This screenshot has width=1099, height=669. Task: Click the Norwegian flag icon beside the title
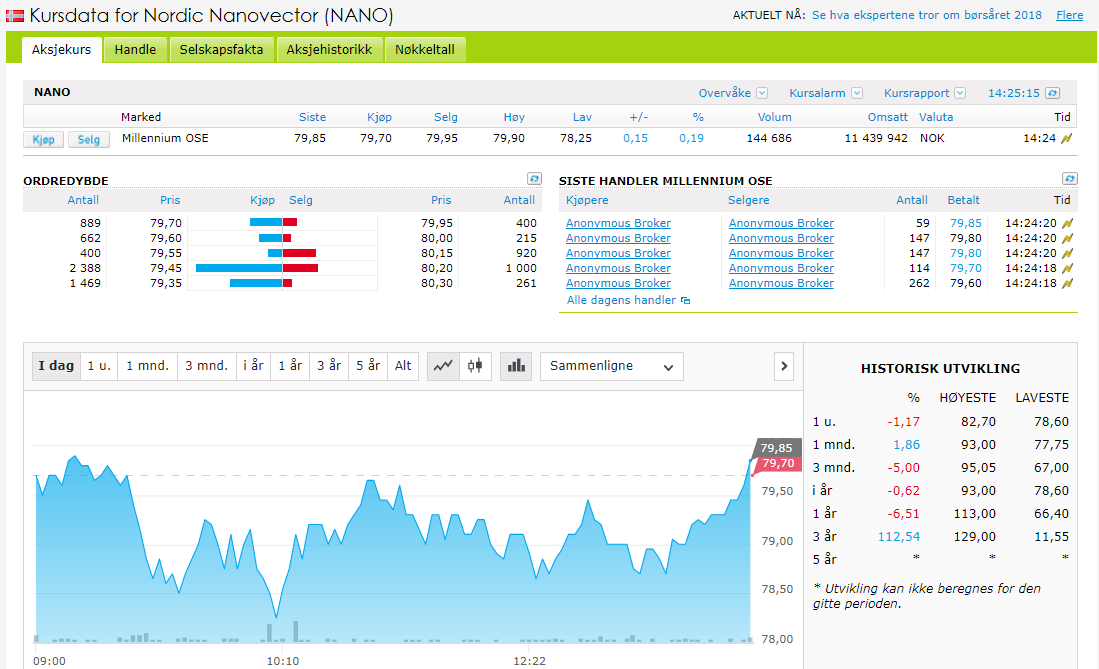click(15, 15)
